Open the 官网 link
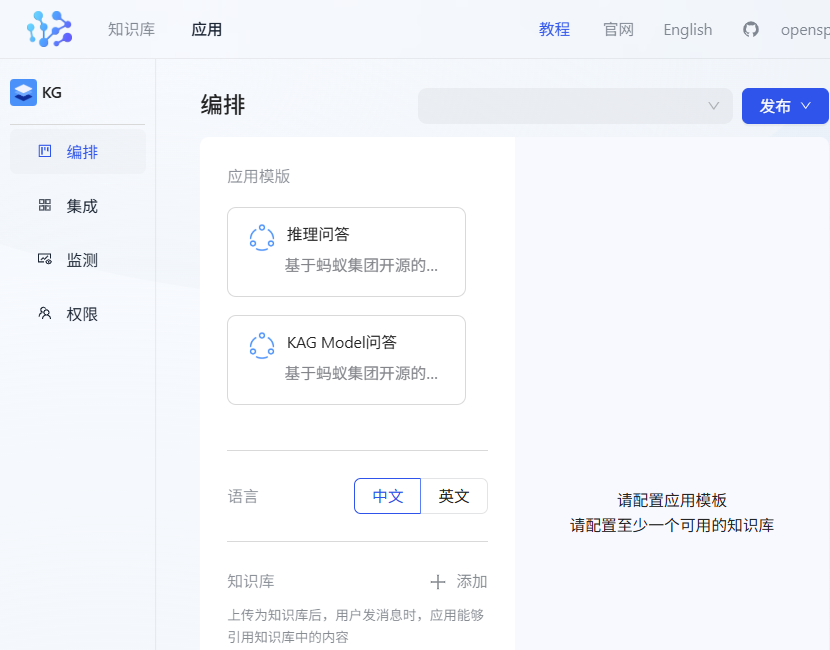Viewport: 830px width, 650px height. (x=618, y=30)
